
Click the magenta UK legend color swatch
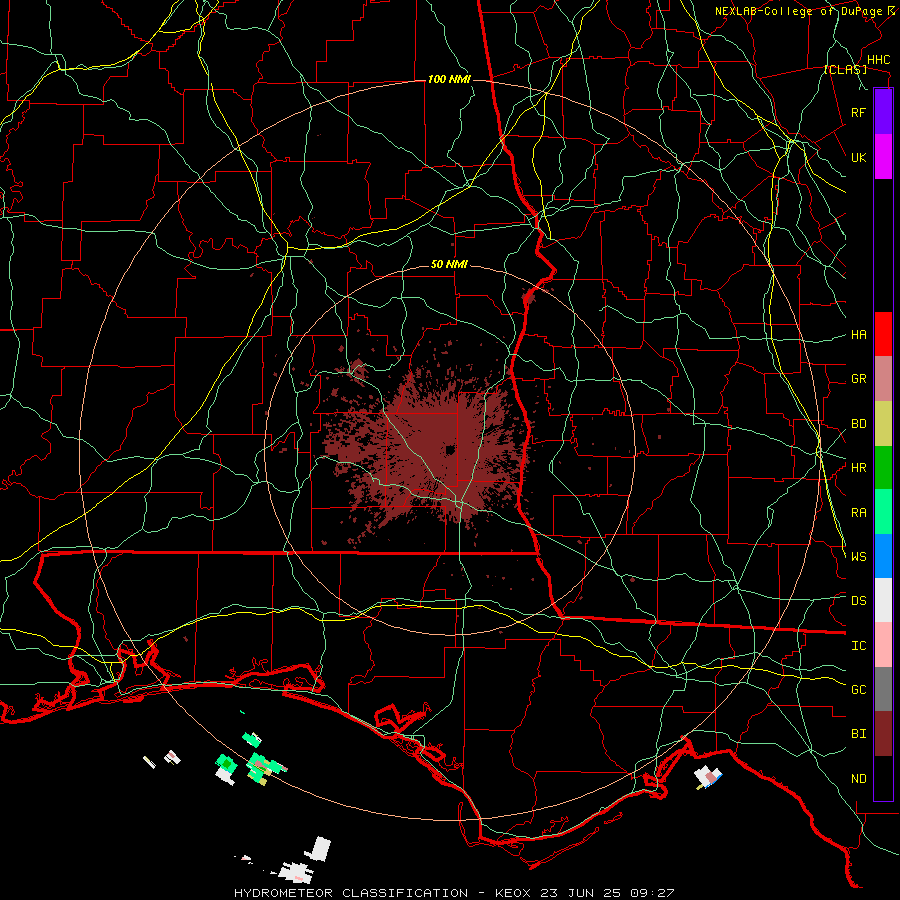[883, 157]
